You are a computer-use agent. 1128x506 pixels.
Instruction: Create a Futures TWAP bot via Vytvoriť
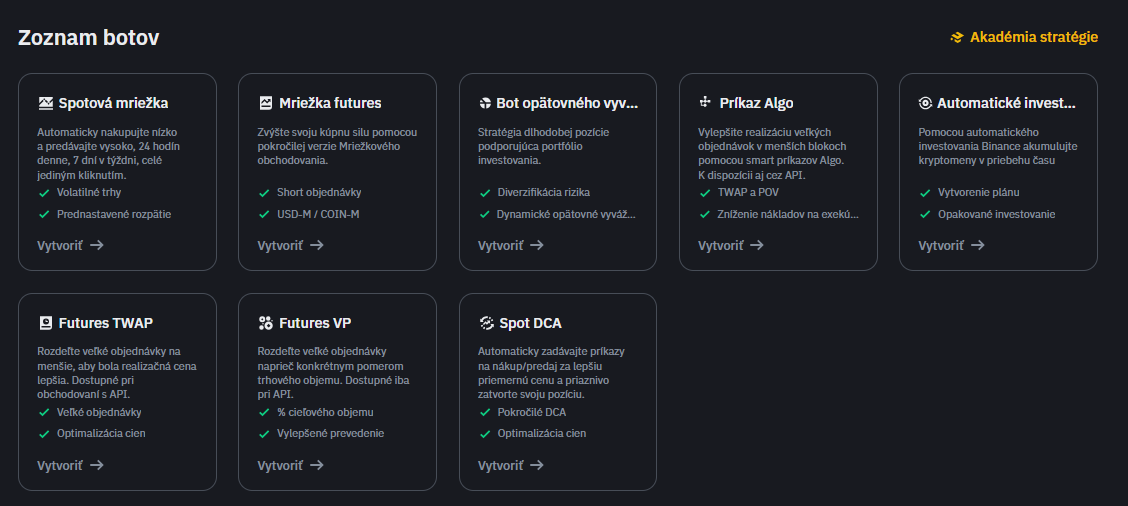(61, 465)
